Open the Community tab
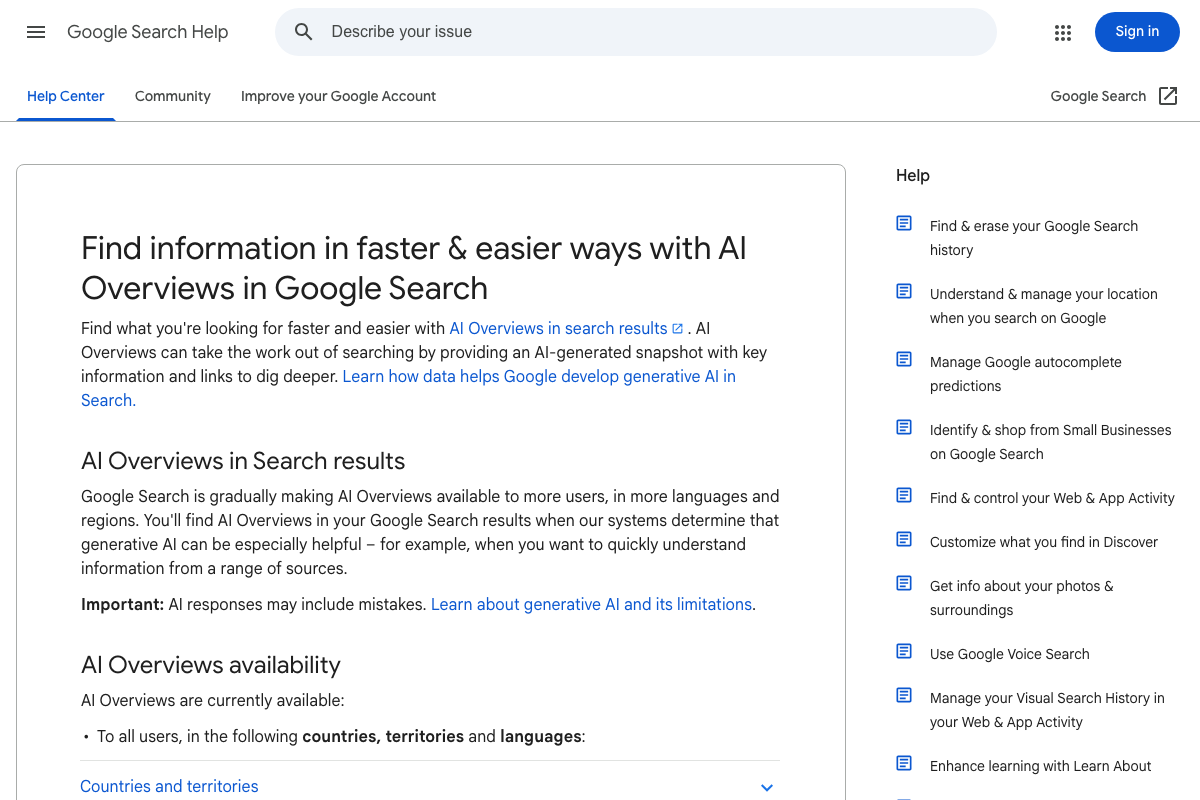The width and height of the screenshot is (1200, 800). coord(173,96)
